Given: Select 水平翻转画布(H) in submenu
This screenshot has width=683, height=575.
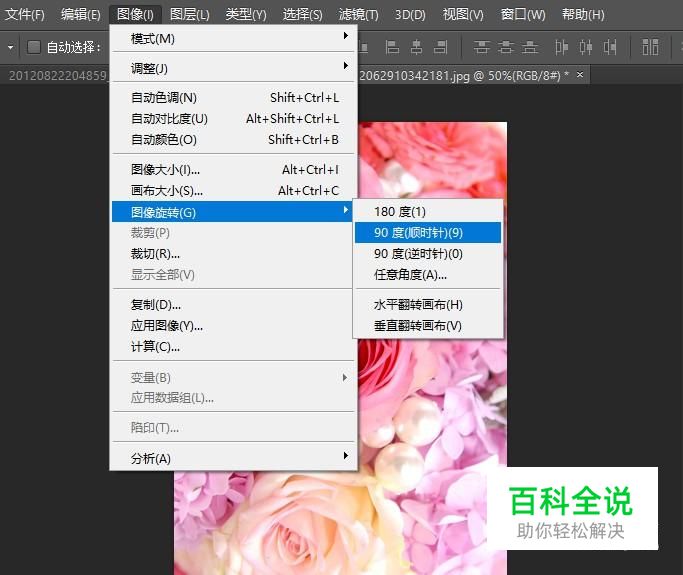Looking at the screenshot, I should coord(428,304).
